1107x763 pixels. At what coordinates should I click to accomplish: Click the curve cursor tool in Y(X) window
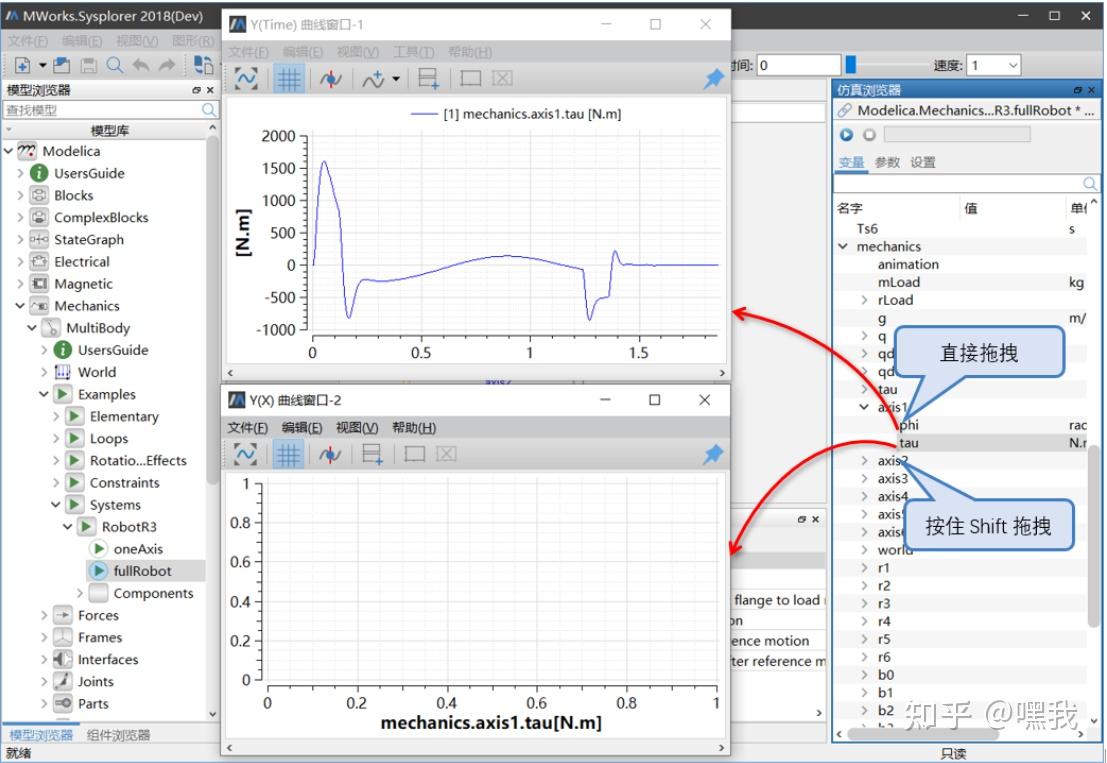tap(330, 455)
